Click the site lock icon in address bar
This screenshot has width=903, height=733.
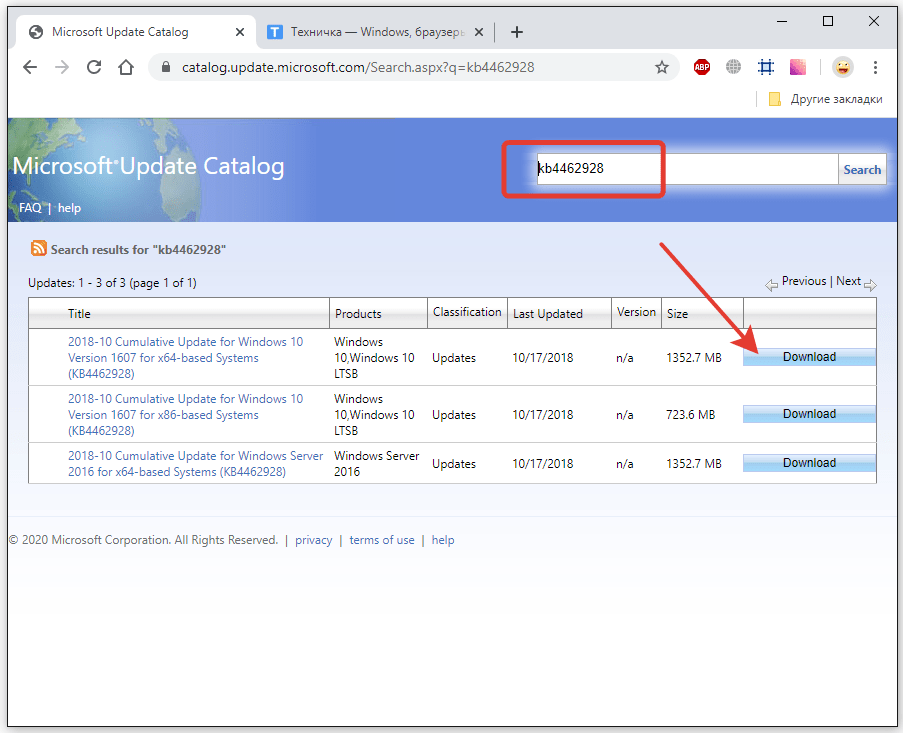pyautogui.click(x=166, y=67)
